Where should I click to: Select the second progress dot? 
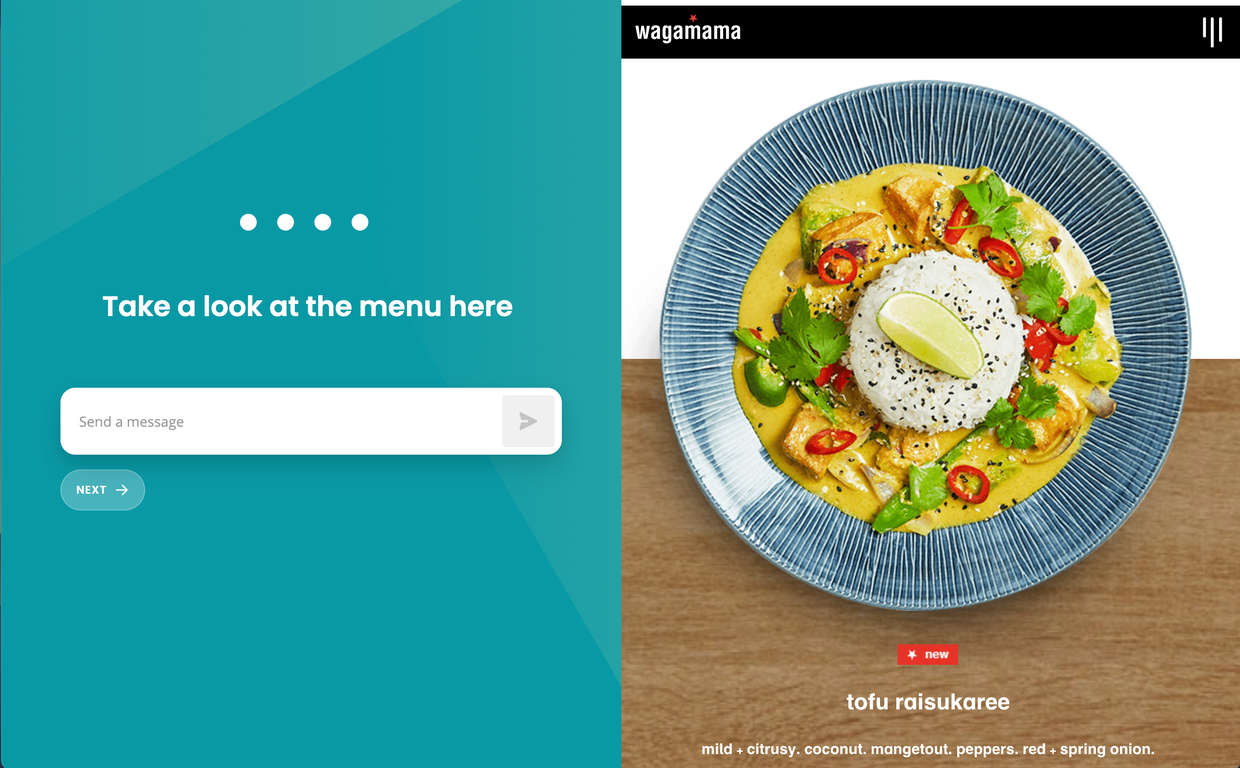[285, 222]
